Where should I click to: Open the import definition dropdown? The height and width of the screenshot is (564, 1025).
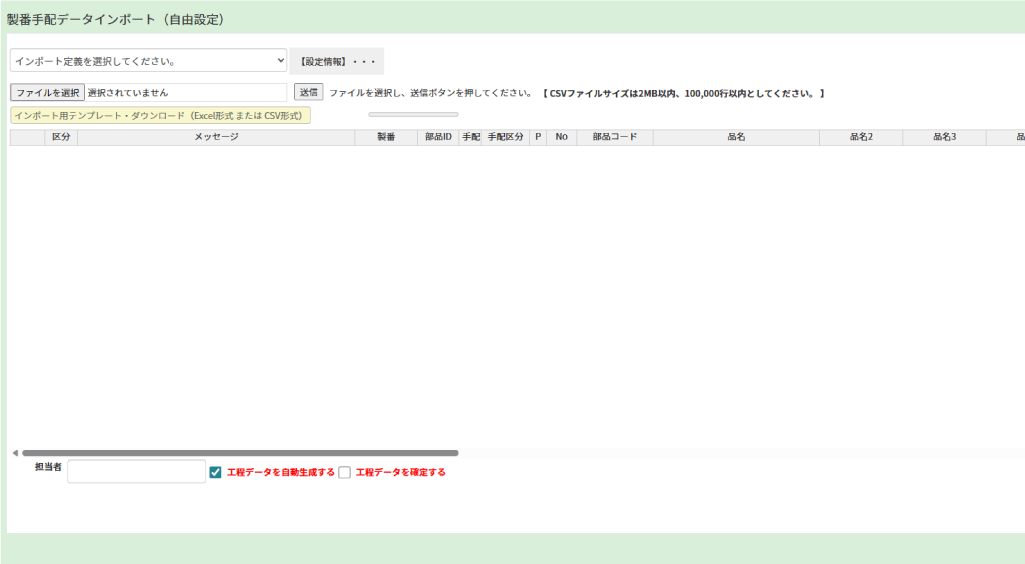pos(148,61)
